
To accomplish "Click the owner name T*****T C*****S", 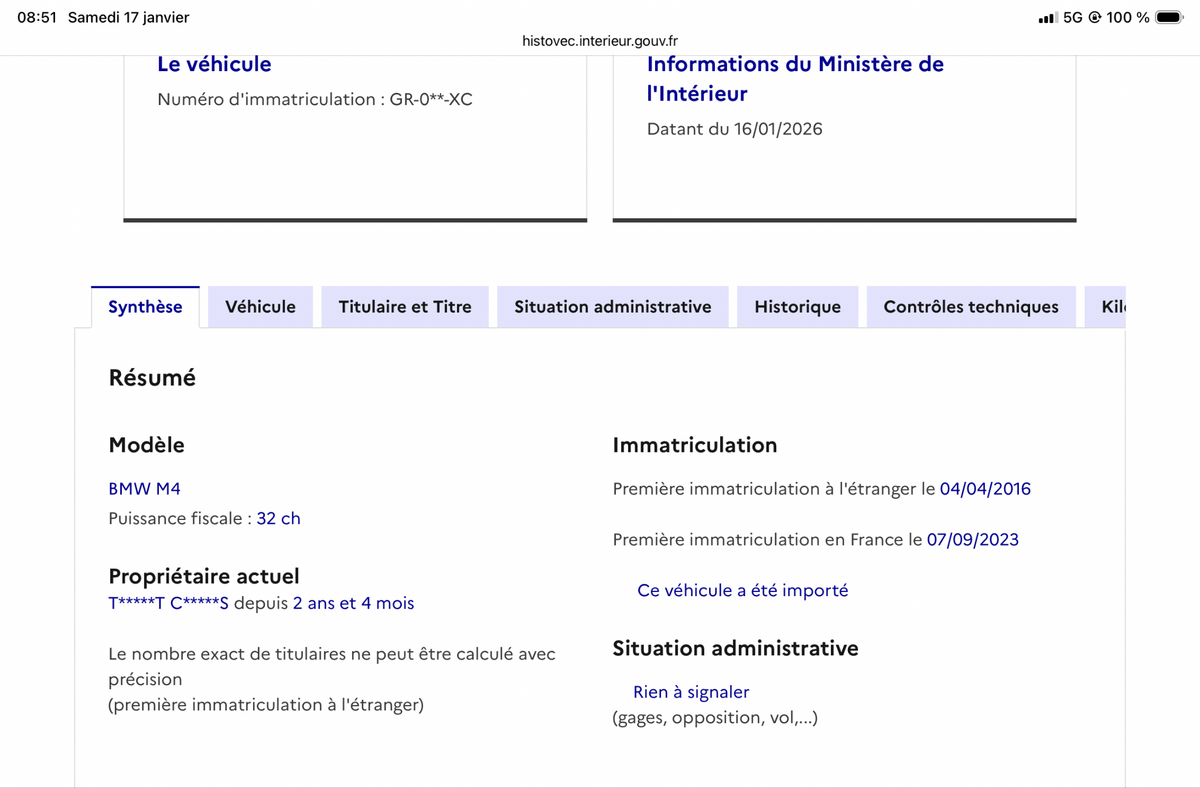I will click(168, 603).
